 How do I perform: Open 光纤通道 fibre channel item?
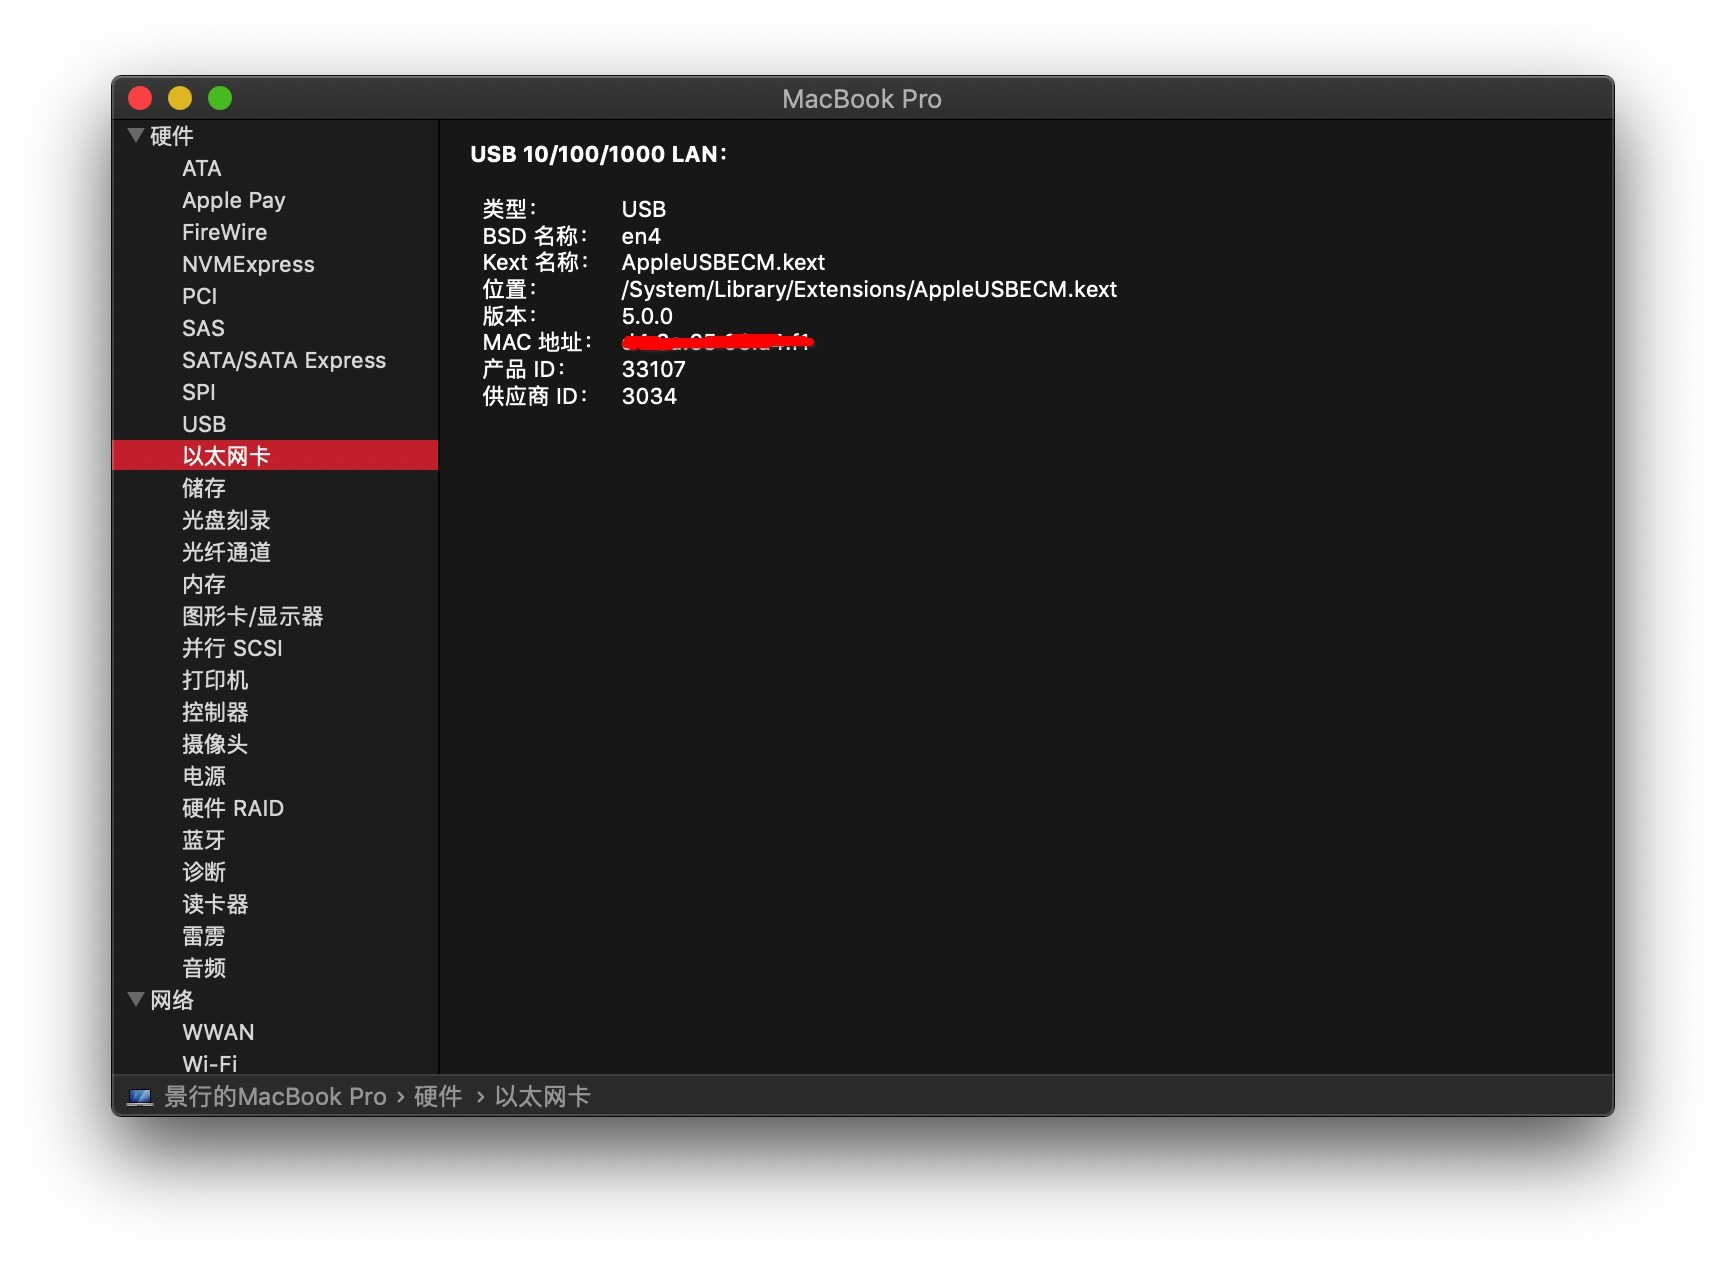click(x=226, y=552)
